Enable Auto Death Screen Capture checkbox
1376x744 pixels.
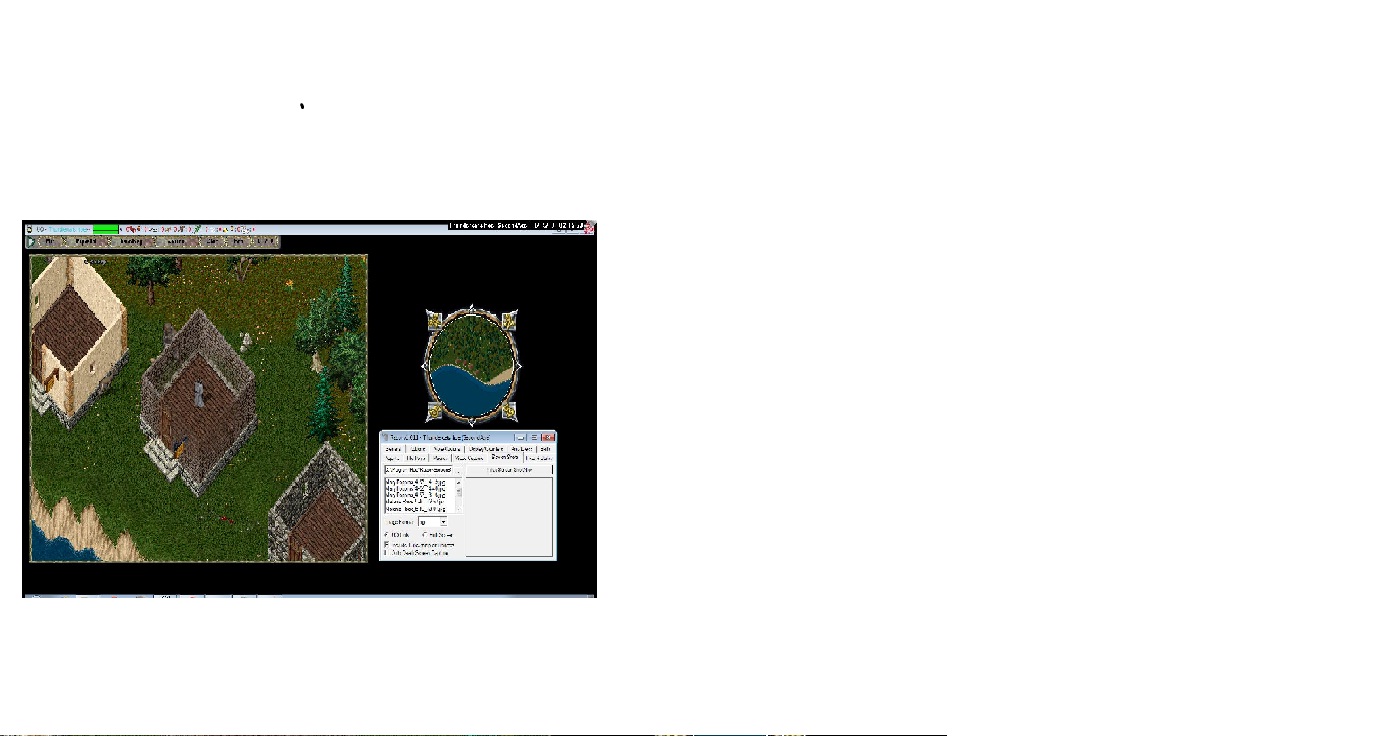click(x=386, y=553)
